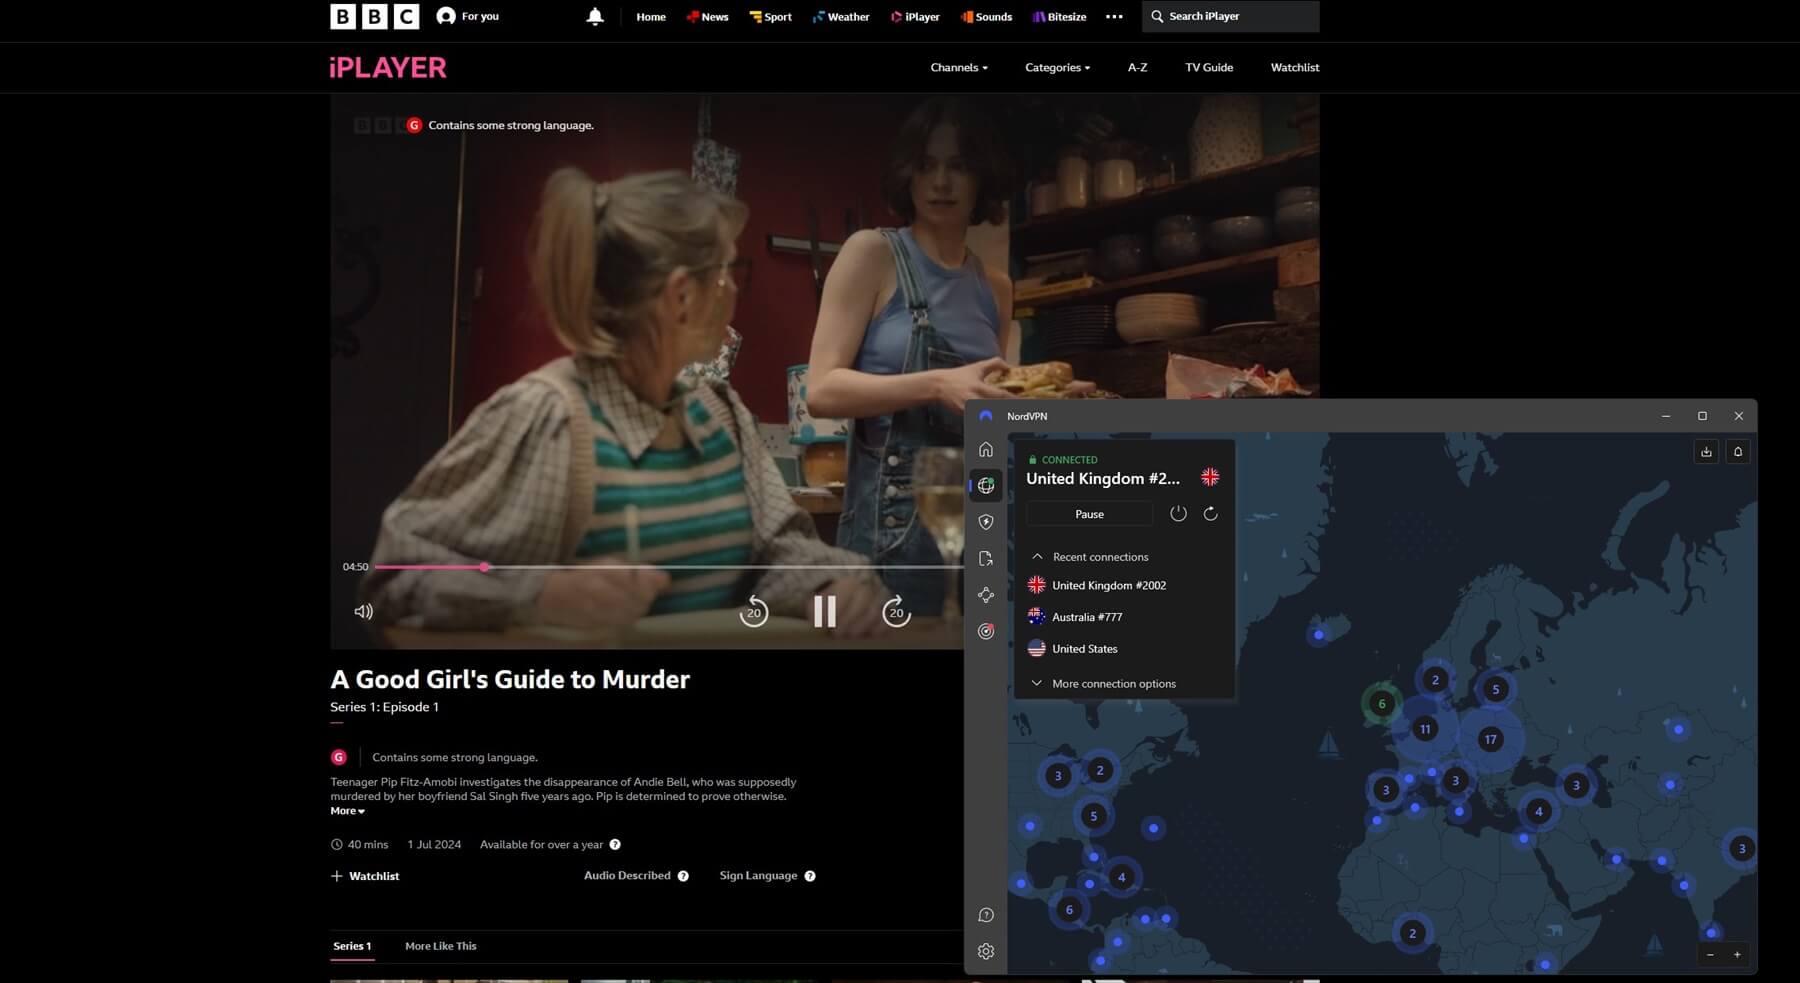This screenshot has width=1800, height=983.
Task: Click the green 6 server cluster on map
Action: (1382, 704)
